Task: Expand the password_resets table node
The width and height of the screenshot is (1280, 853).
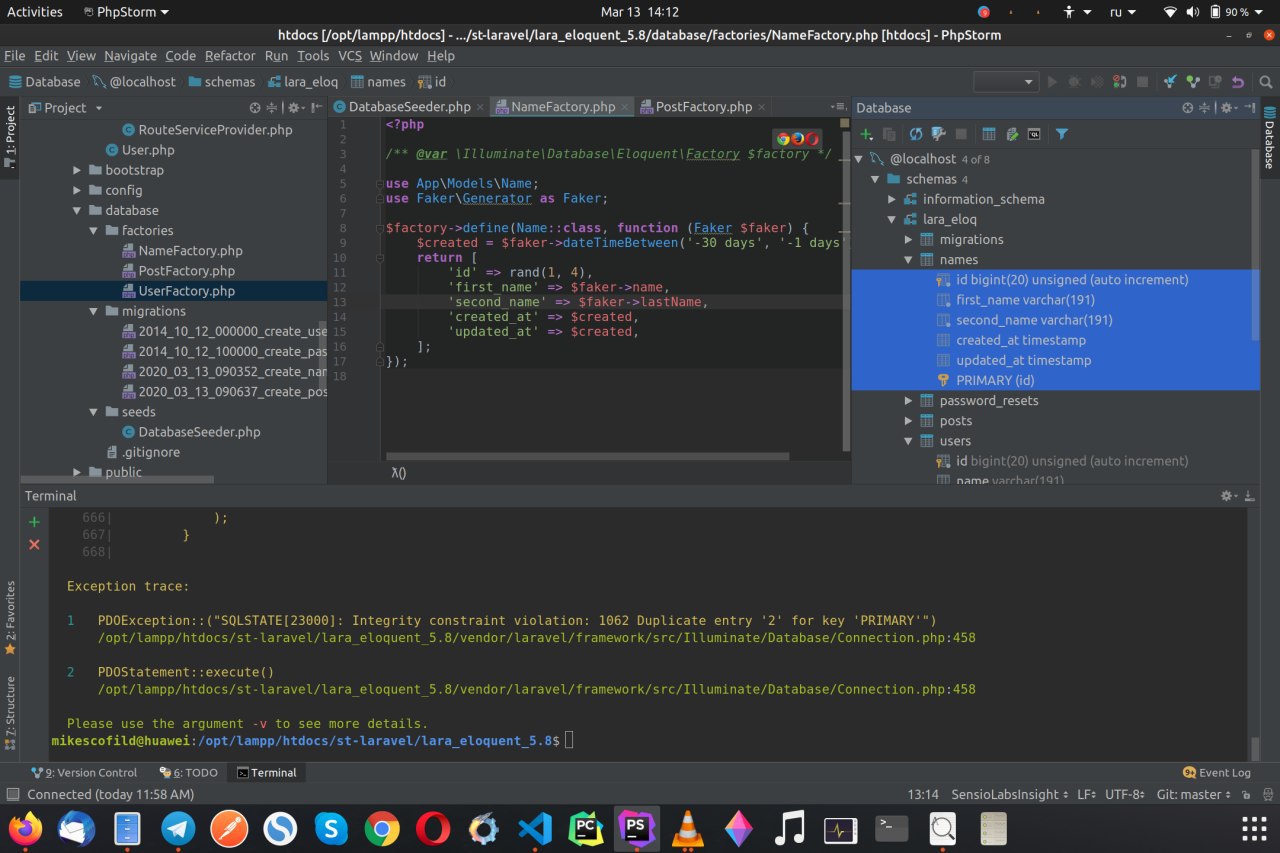Action: coord(908,401)
